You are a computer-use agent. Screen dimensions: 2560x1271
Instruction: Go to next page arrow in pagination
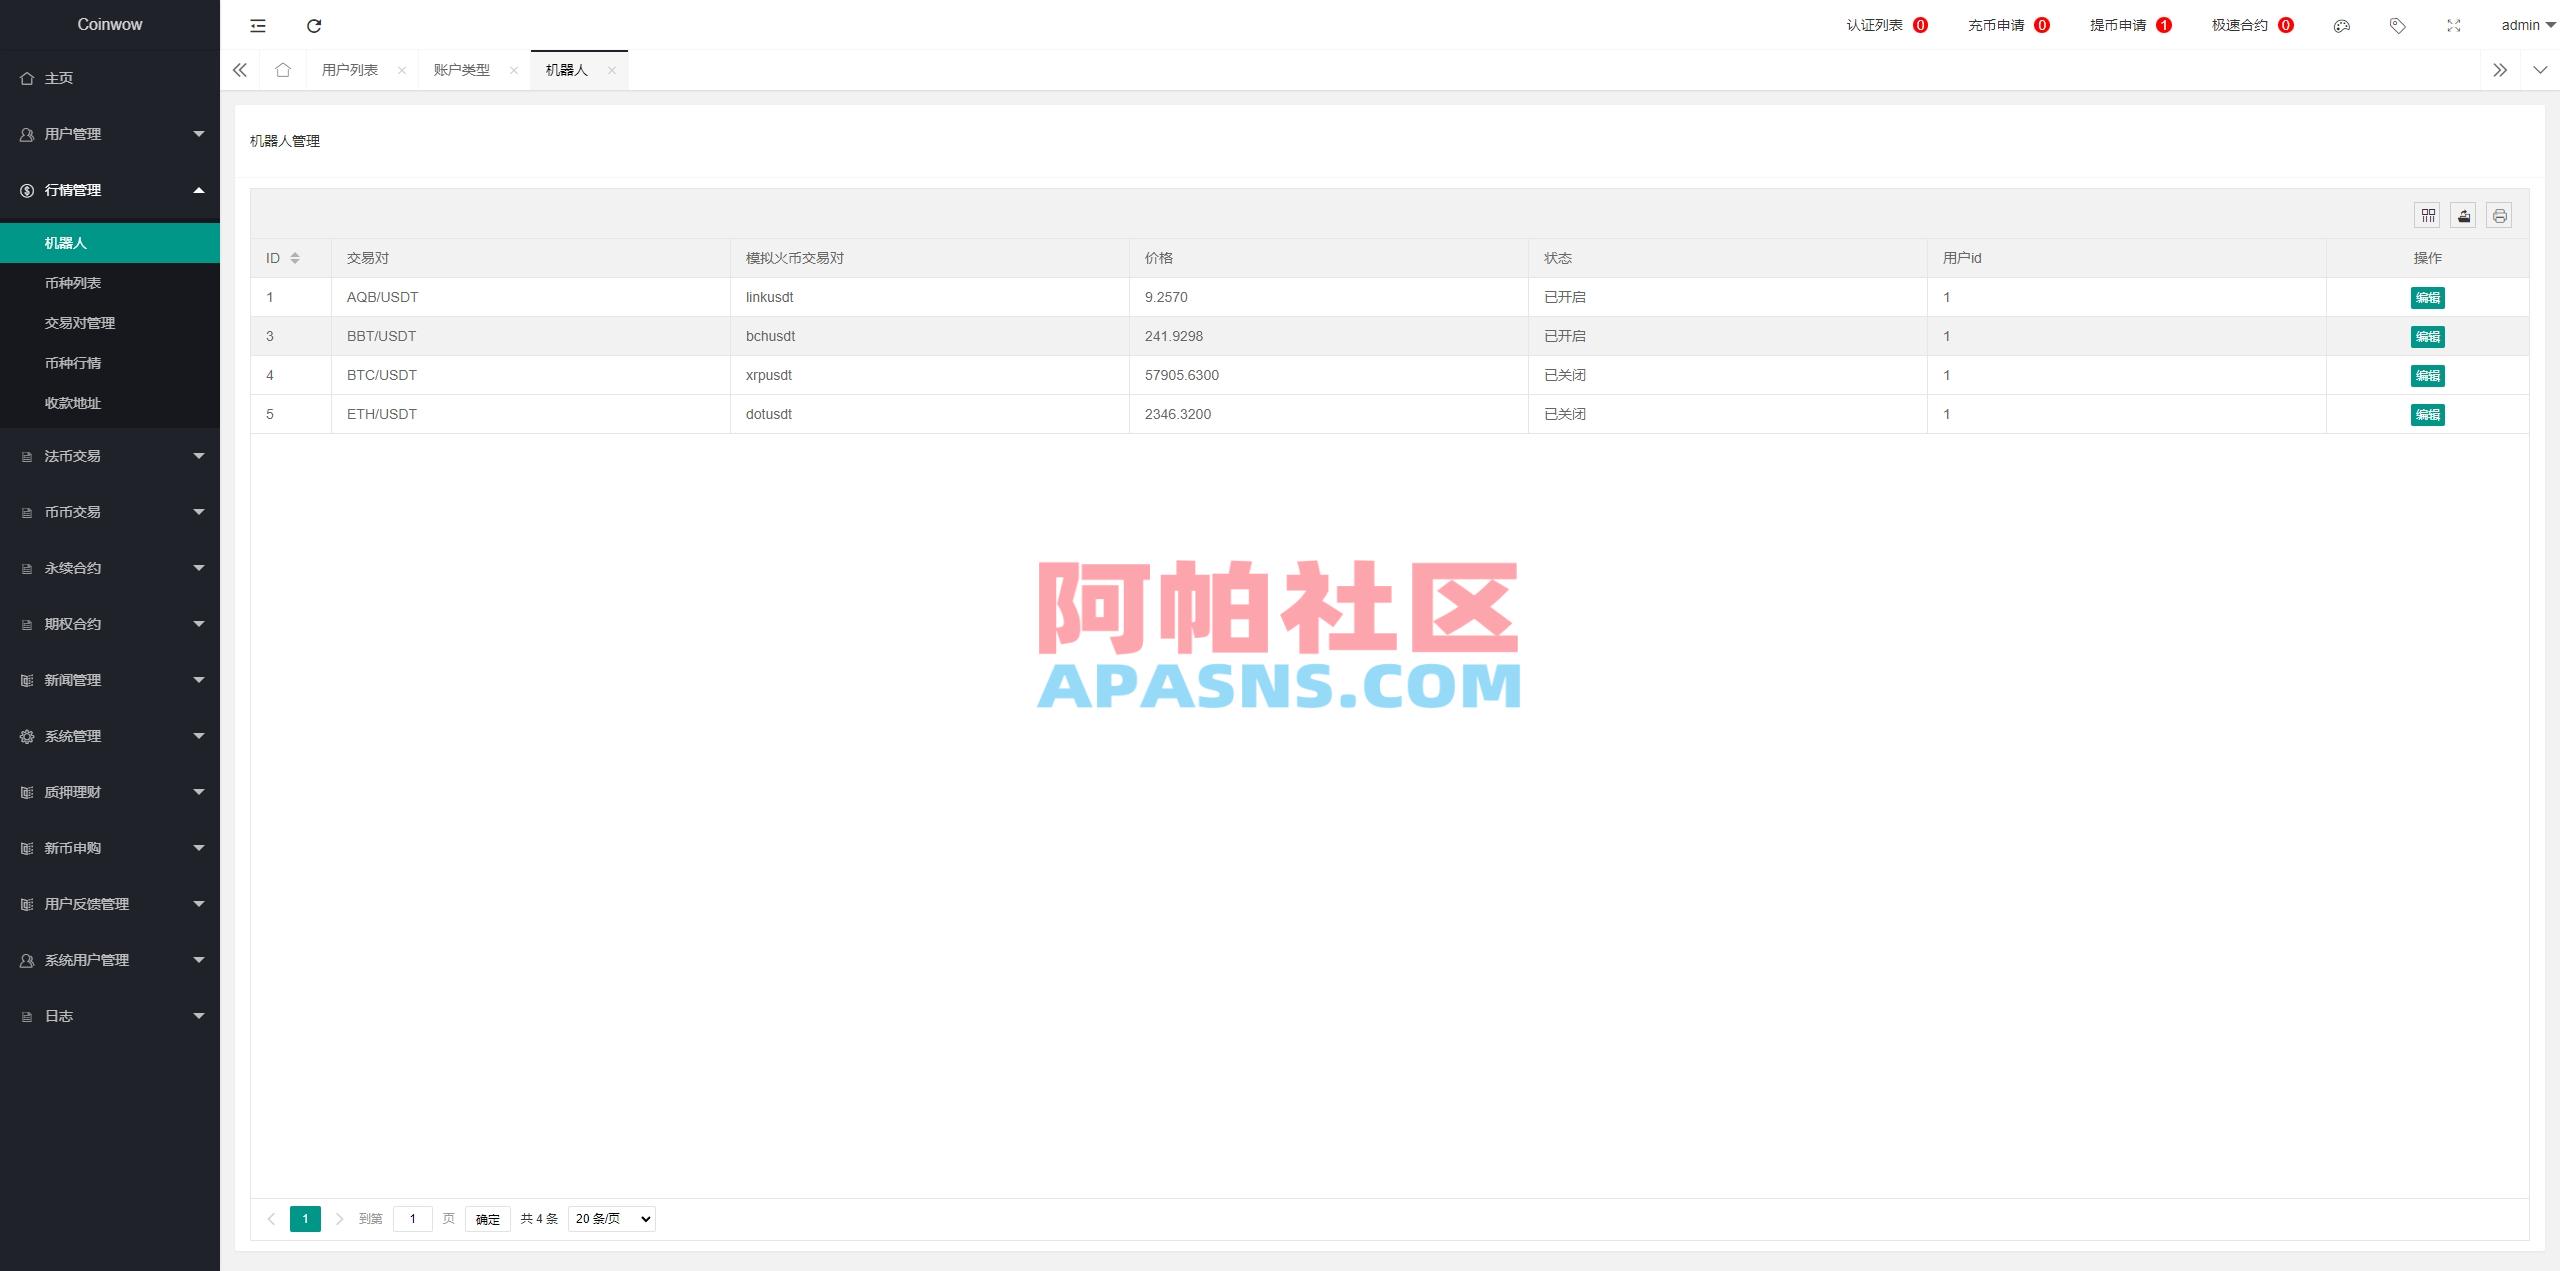(340, 1219)
